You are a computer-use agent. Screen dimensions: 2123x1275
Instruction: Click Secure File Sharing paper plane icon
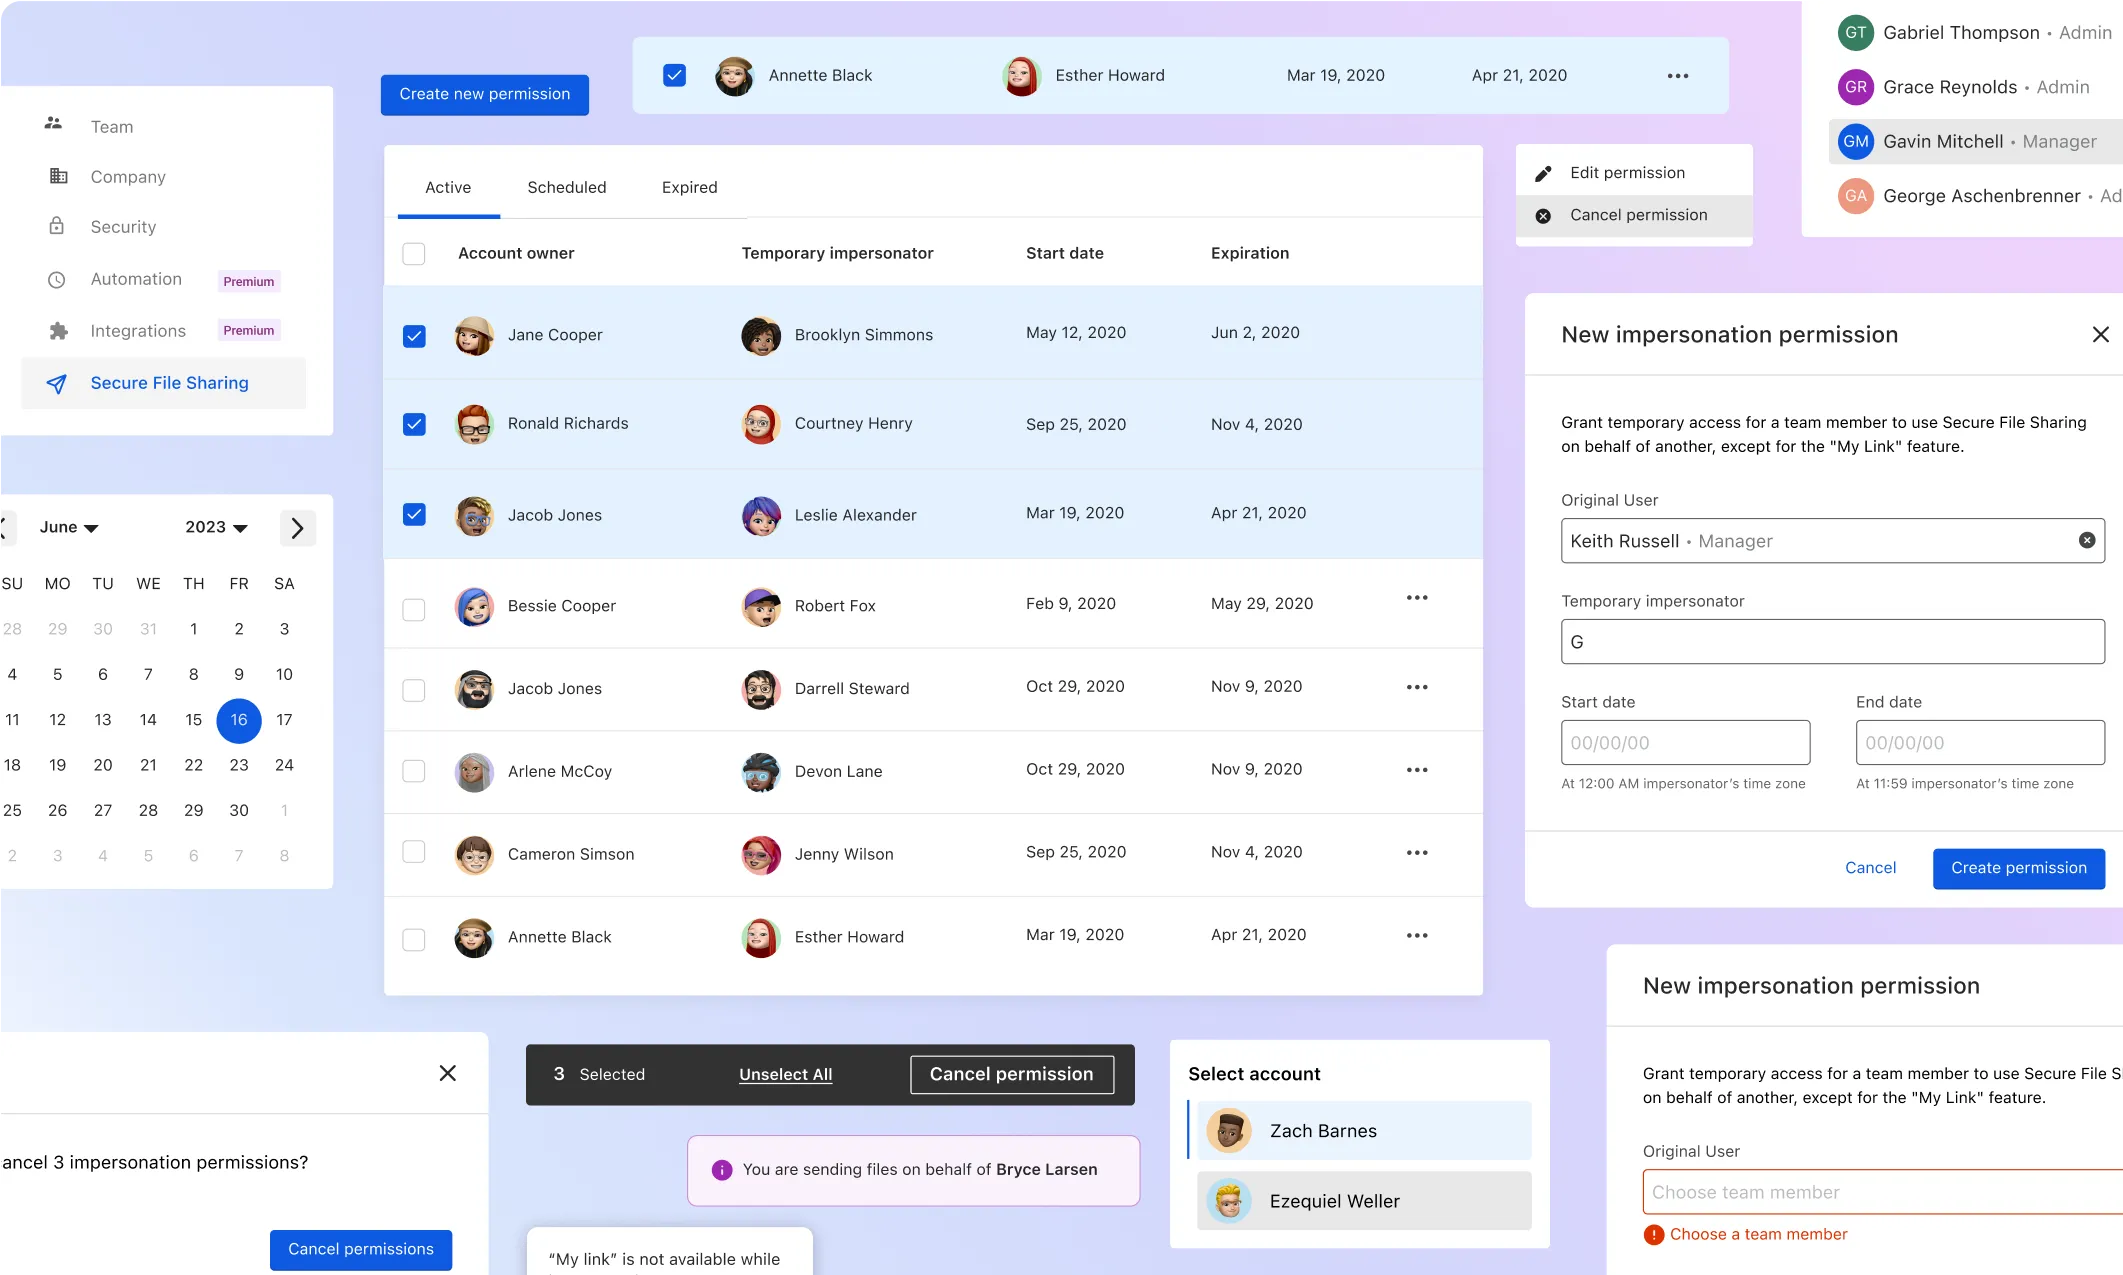point(57,383)
